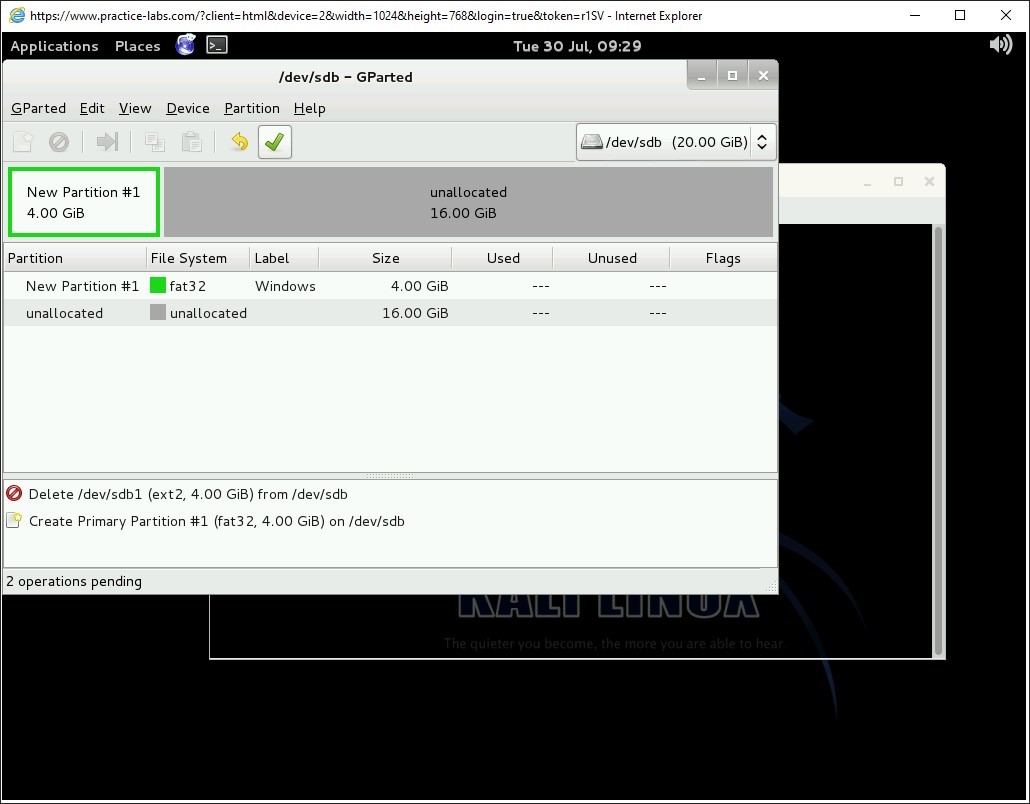The height and width of the screenshot is (804, 1030).
Task: Click the Paste partition toolbar icon
Action: coord(191,142)
